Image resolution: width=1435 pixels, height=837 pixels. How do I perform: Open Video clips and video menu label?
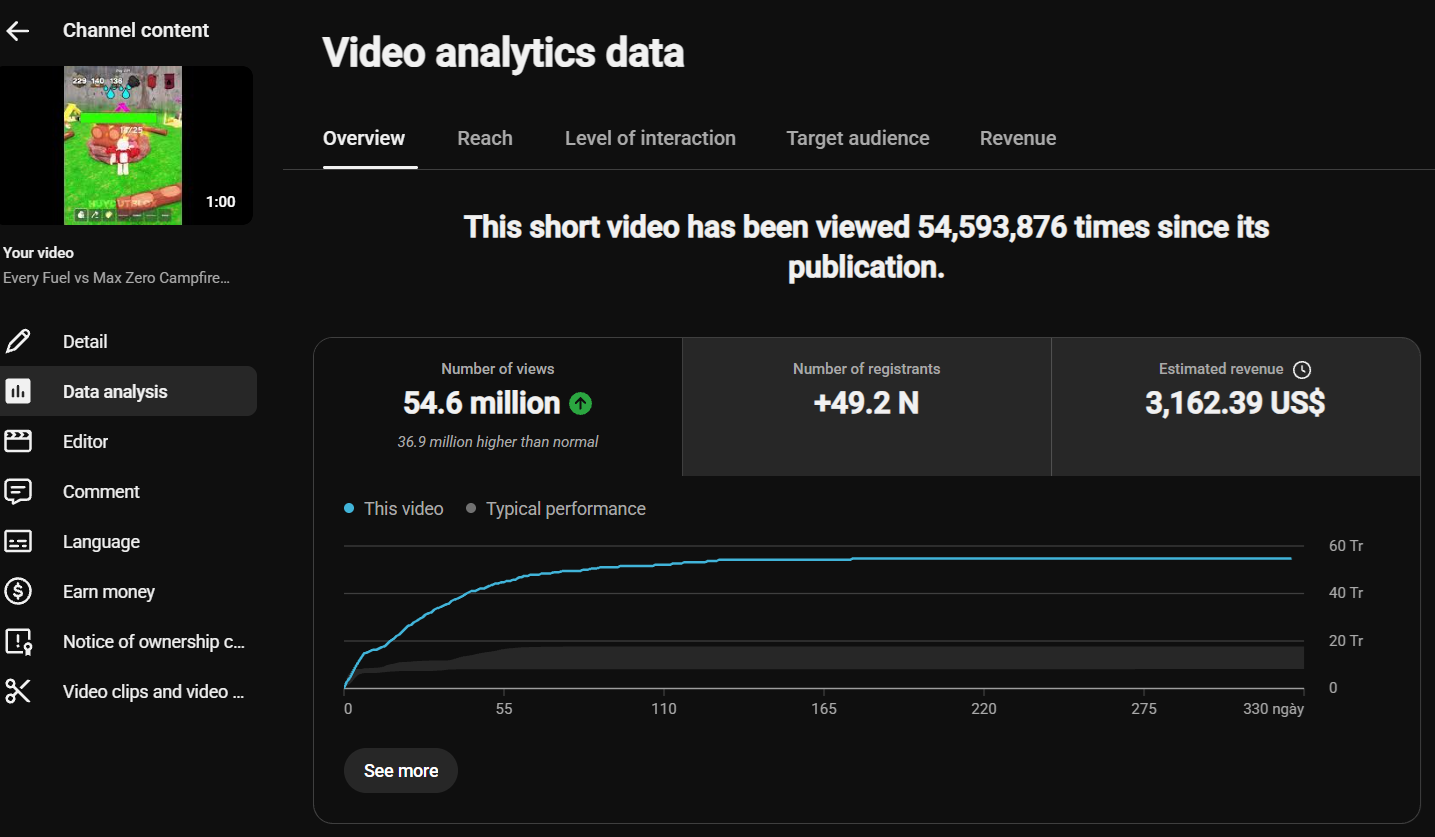(x=154, y=691)
